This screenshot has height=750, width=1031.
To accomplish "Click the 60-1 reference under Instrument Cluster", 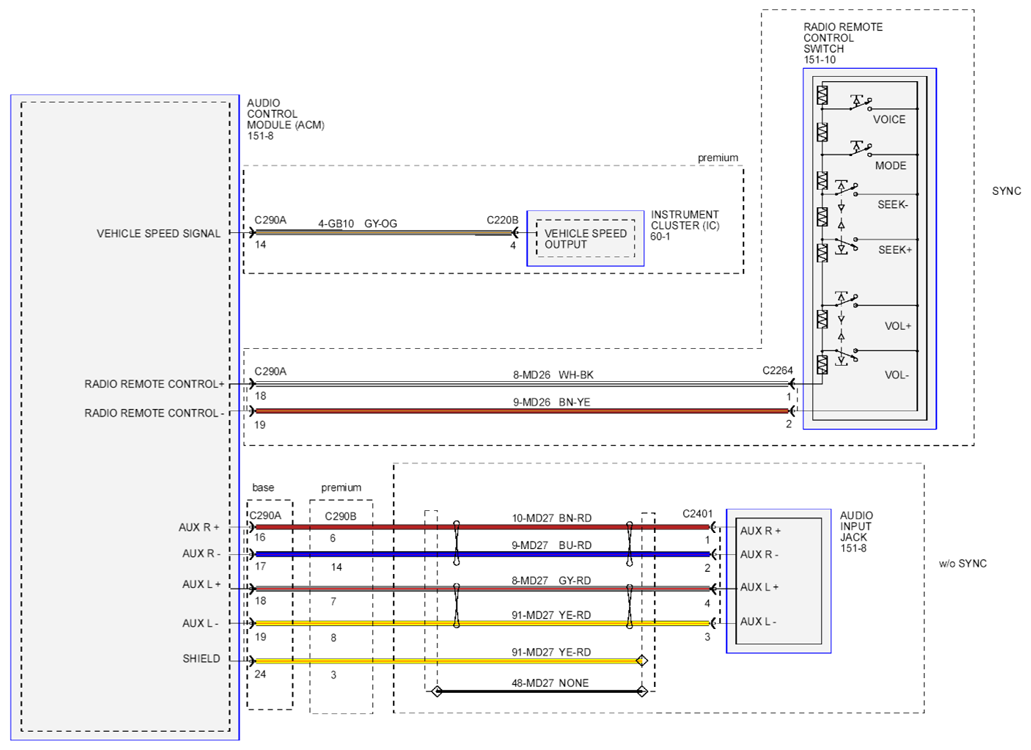I will [660, 237].
